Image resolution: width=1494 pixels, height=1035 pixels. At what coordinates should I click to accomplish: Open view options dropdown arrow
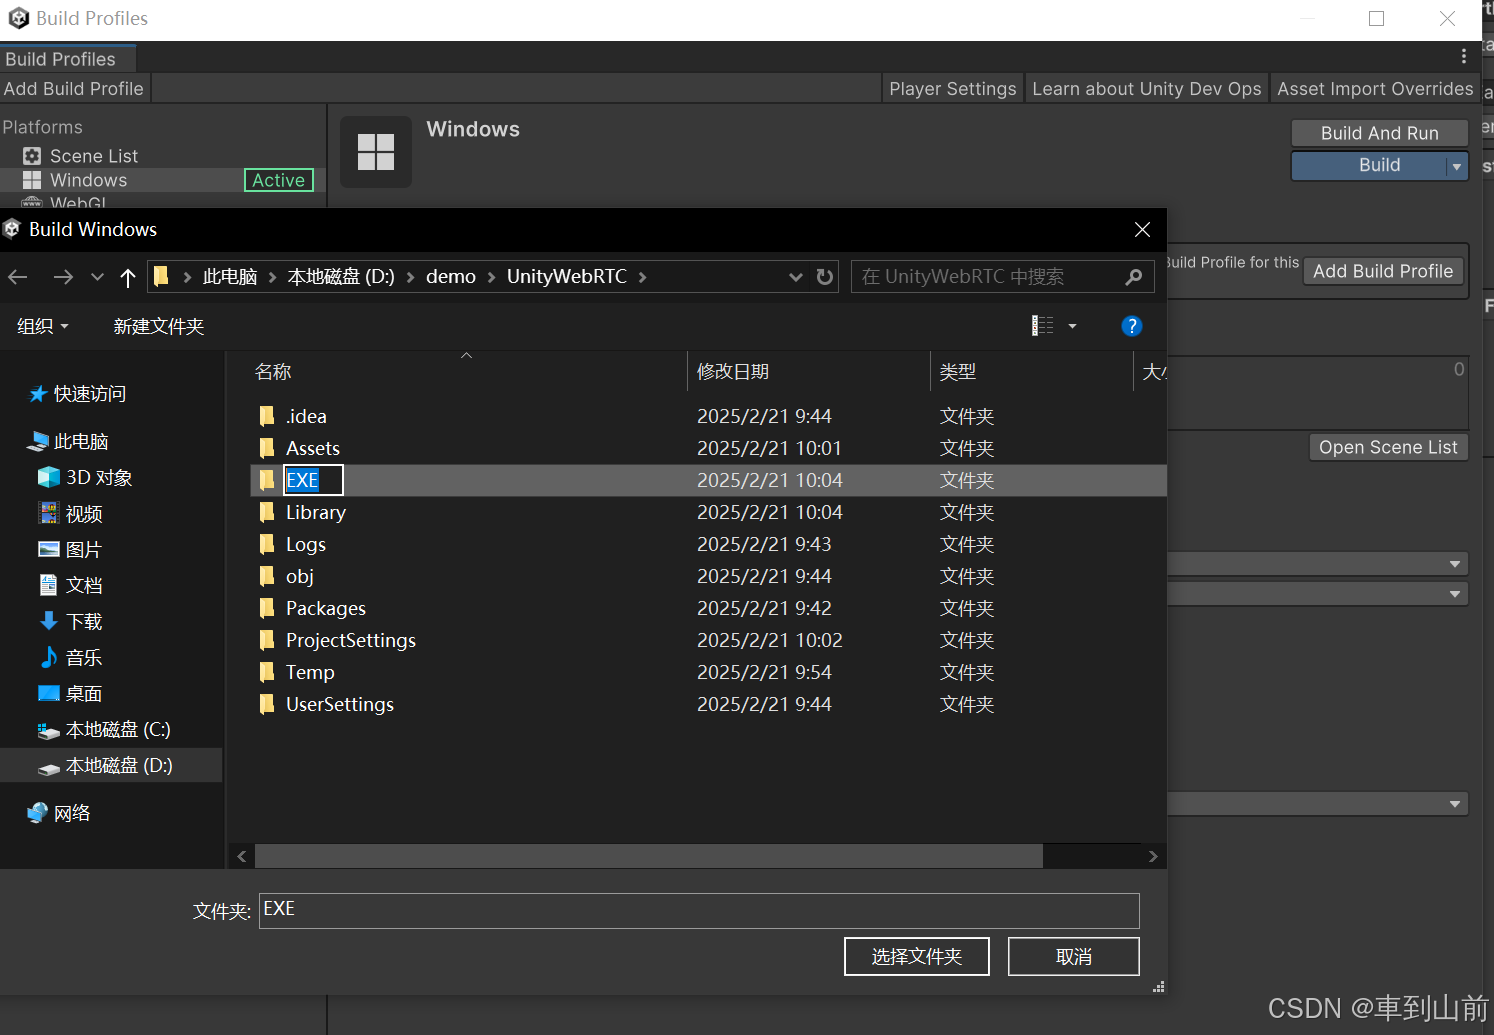click(1073, 326)
